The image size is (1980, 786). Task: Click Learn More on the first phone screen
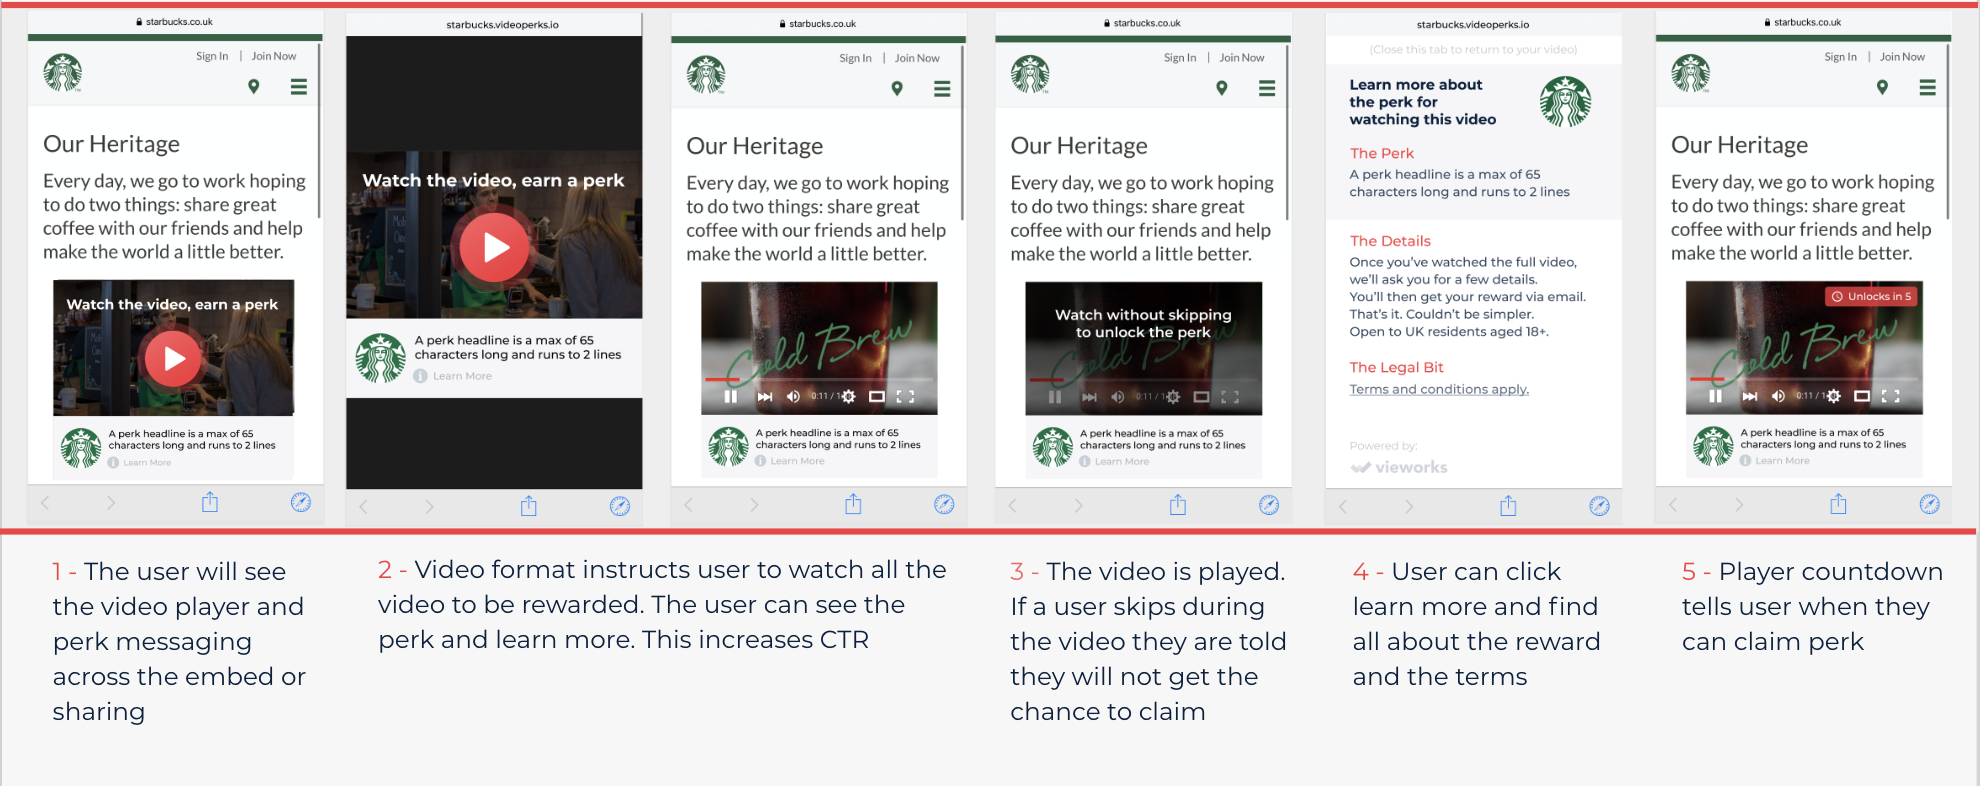[147, 462]
